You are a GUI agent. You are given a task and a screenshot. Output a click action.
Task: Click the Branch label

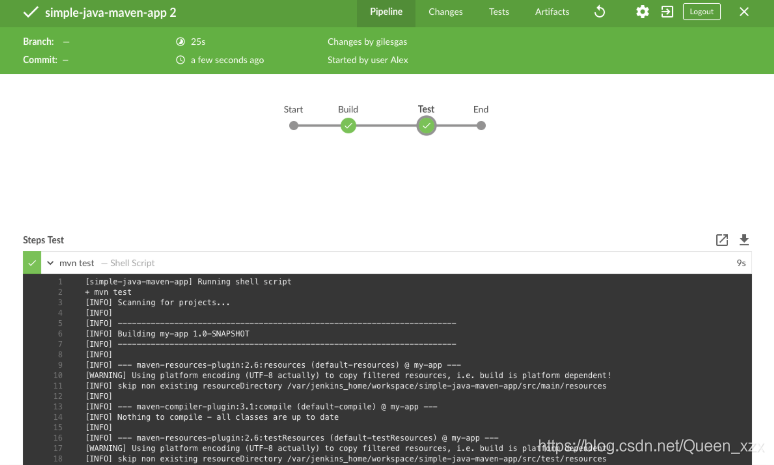[39, 41]
